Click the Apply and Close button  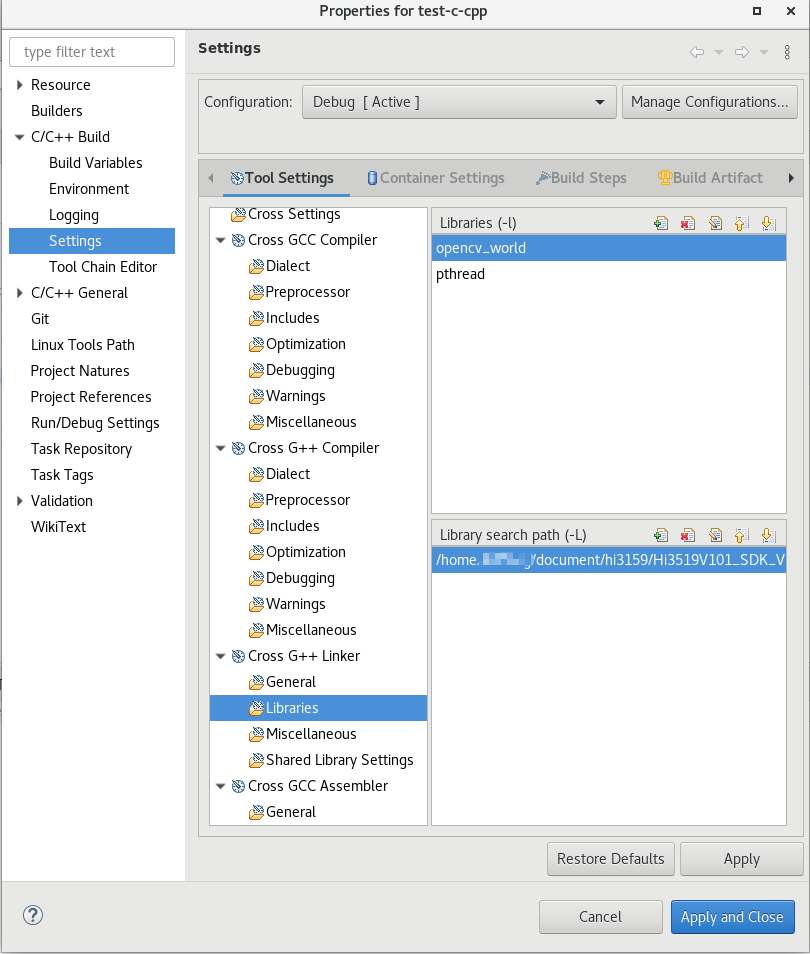coord(732,917)
